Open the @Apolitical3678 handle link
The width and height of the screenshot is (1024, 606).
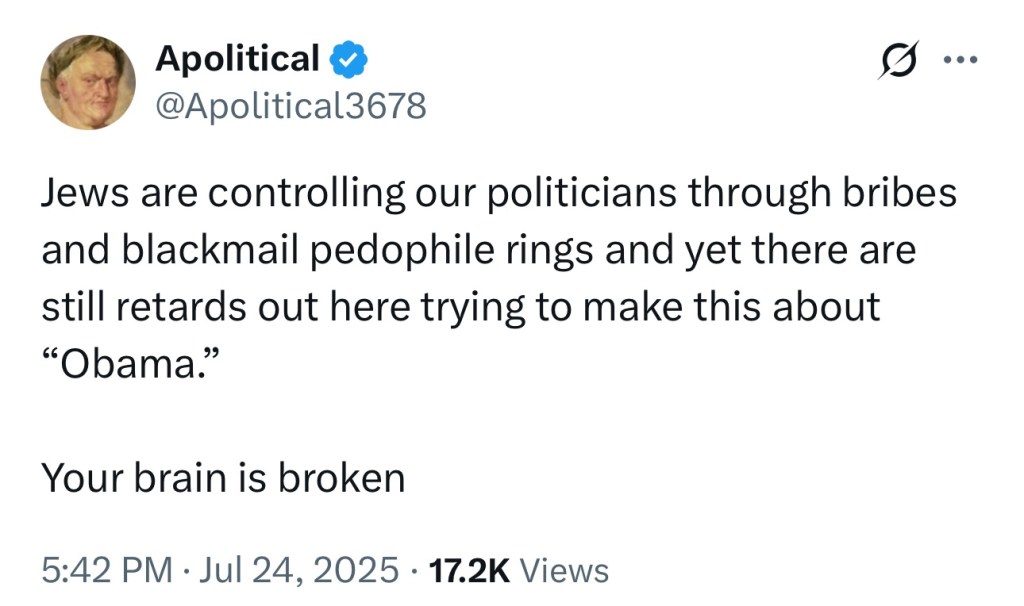(290, 104)
